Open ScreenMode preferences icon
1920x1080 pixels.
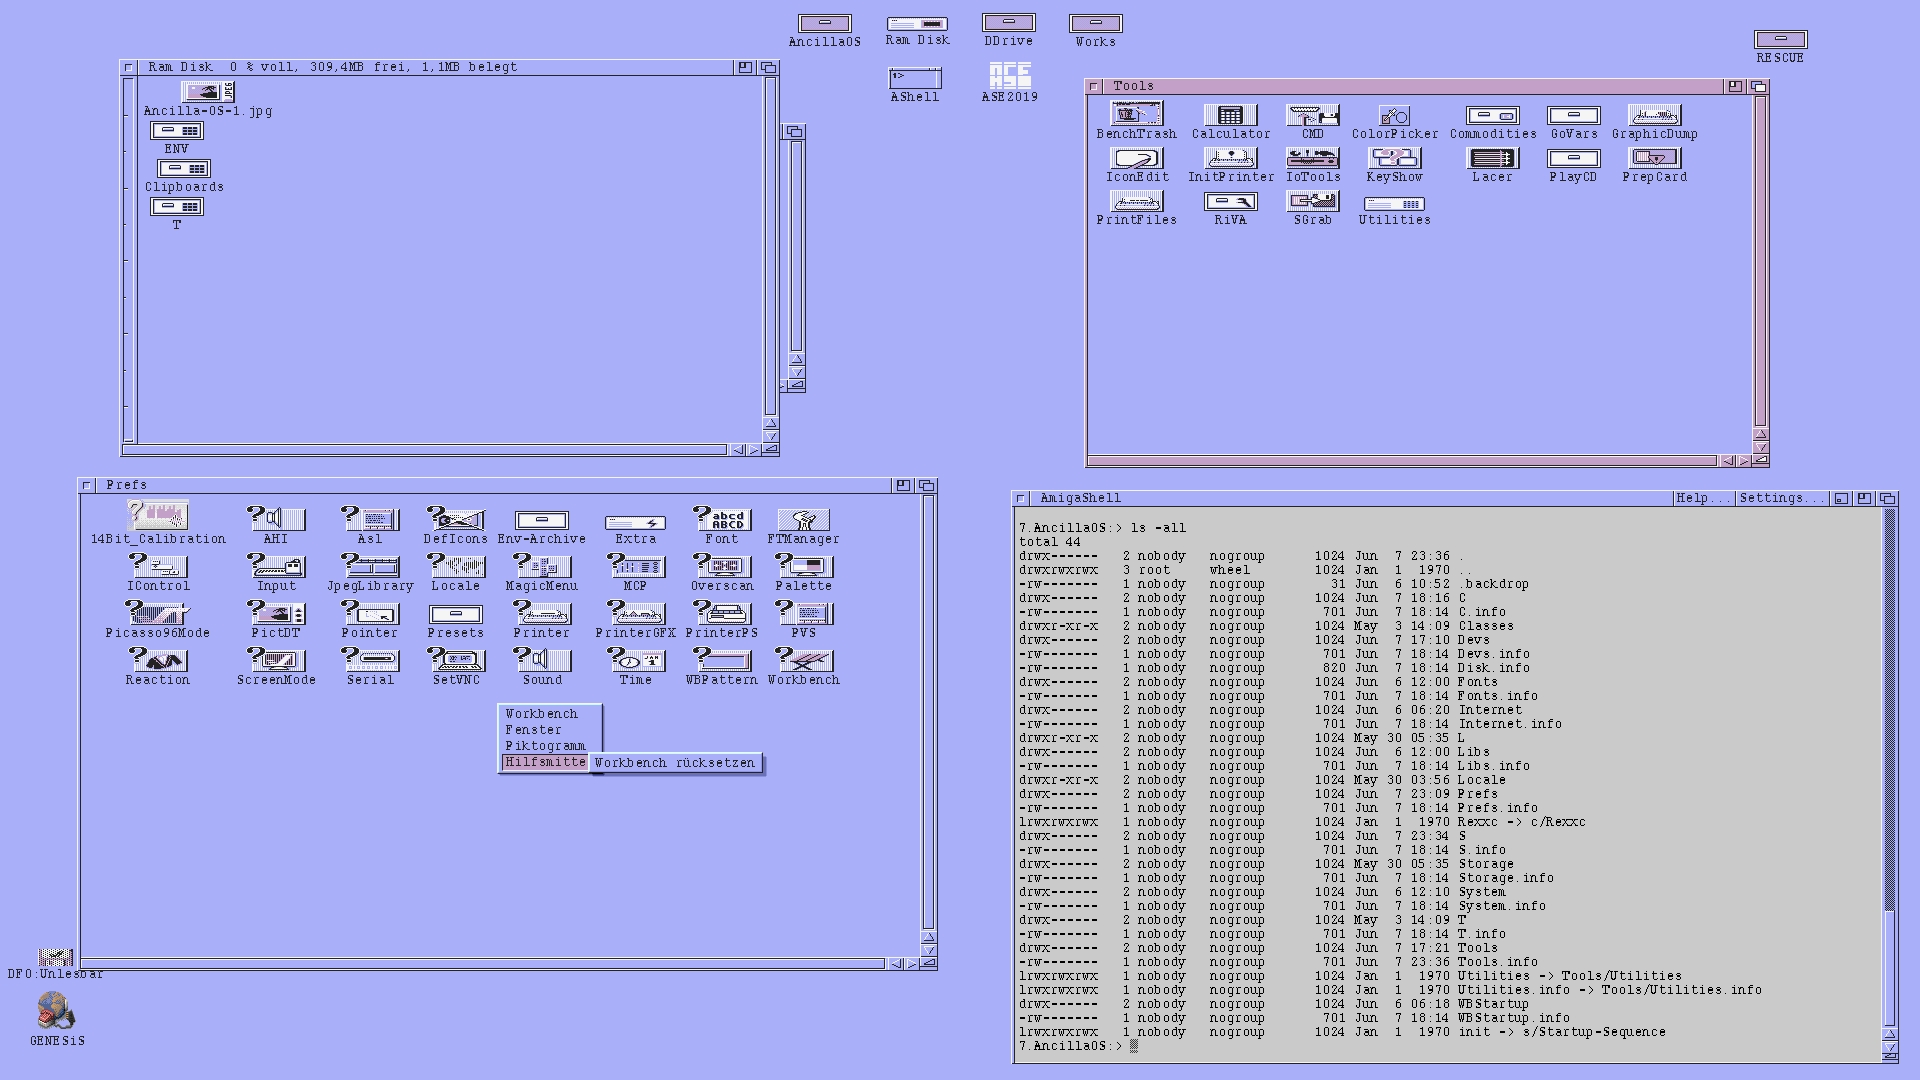click(x=276, y=660)
